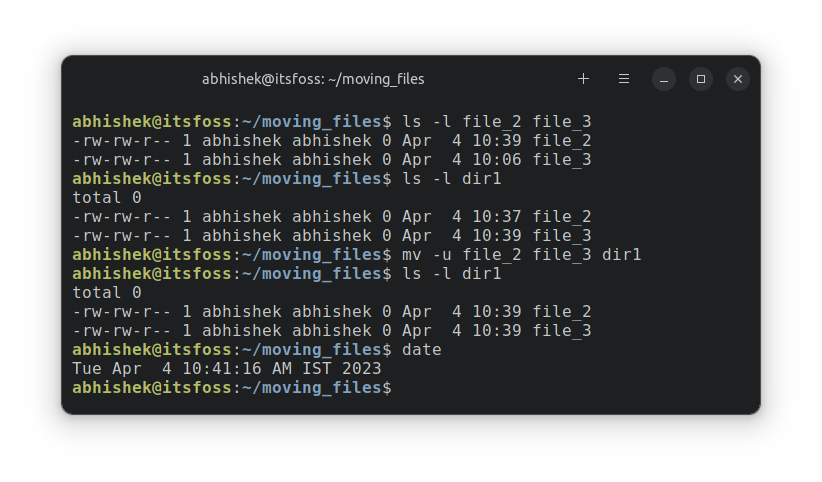Minimize the terminal window
The width and height of the screenshot is (822, 482).
[x=664, y=79]
